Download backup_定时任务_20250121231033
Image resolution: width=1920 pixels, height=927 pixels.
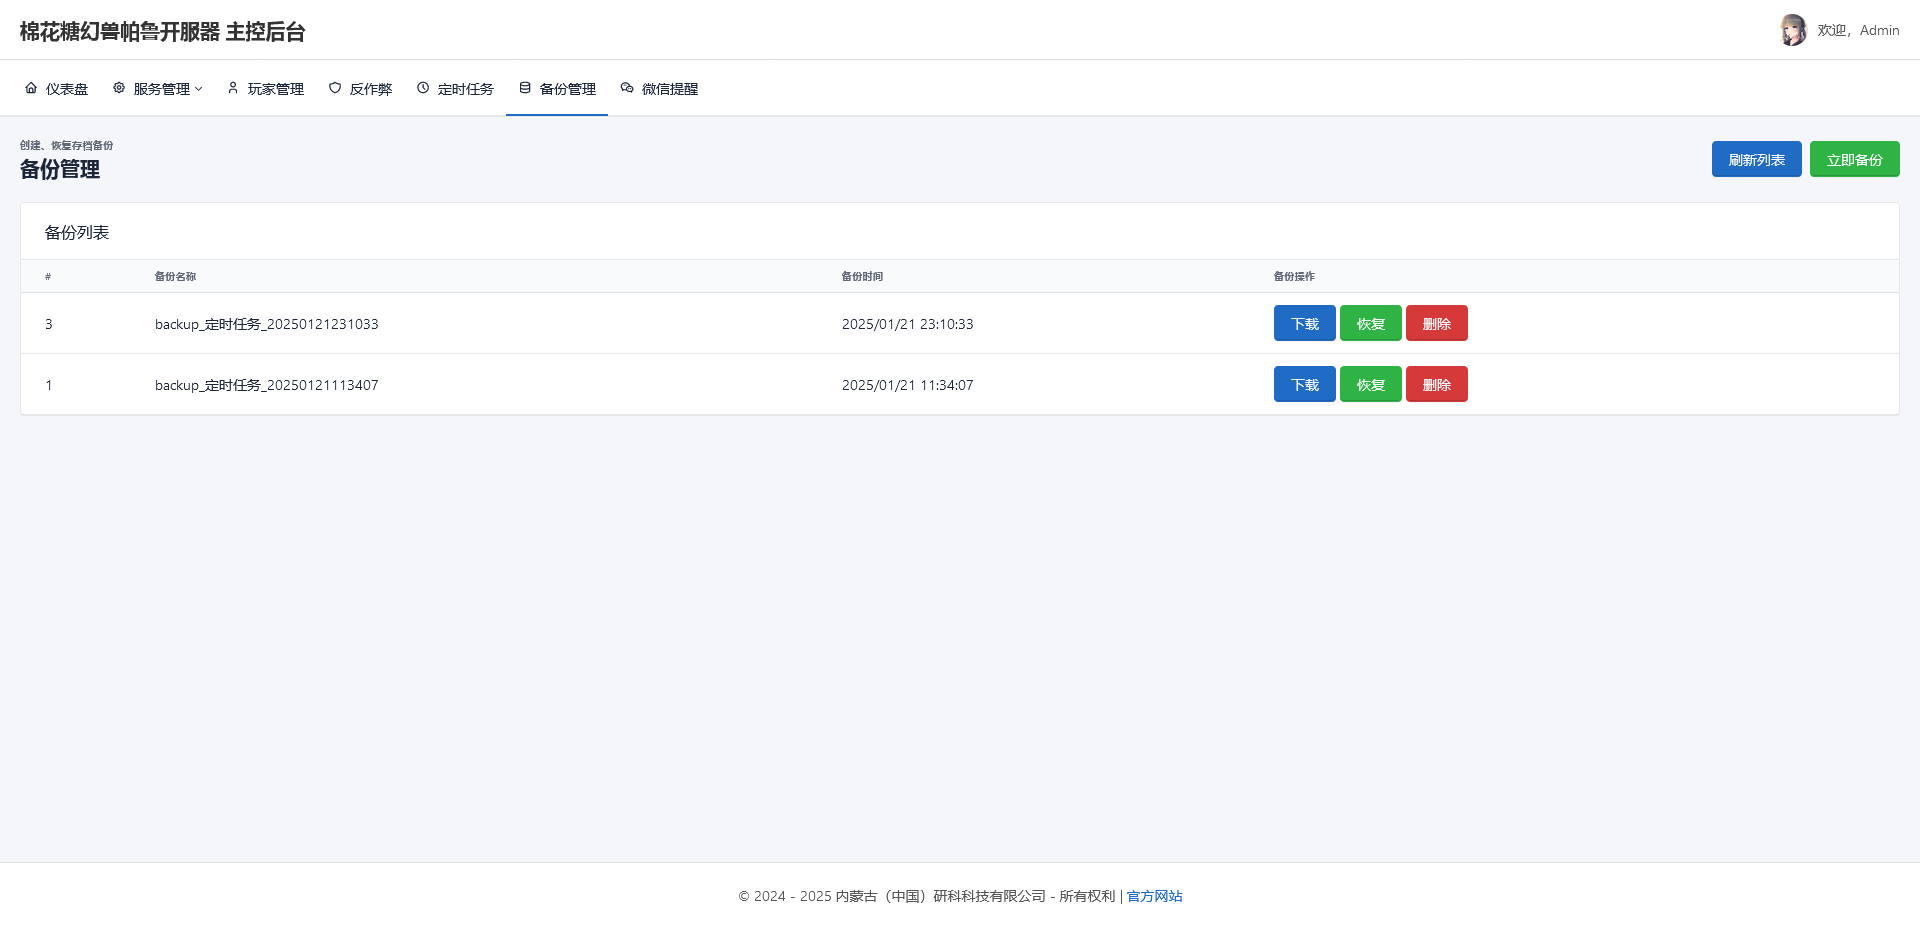(1304, 323)
